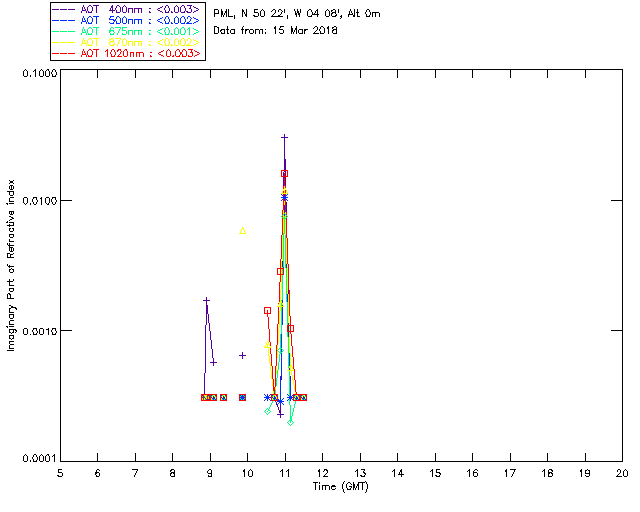640x512 pixels.
Task: Click the AOT 500nm legend entry
Action: [x=126, y=20]
